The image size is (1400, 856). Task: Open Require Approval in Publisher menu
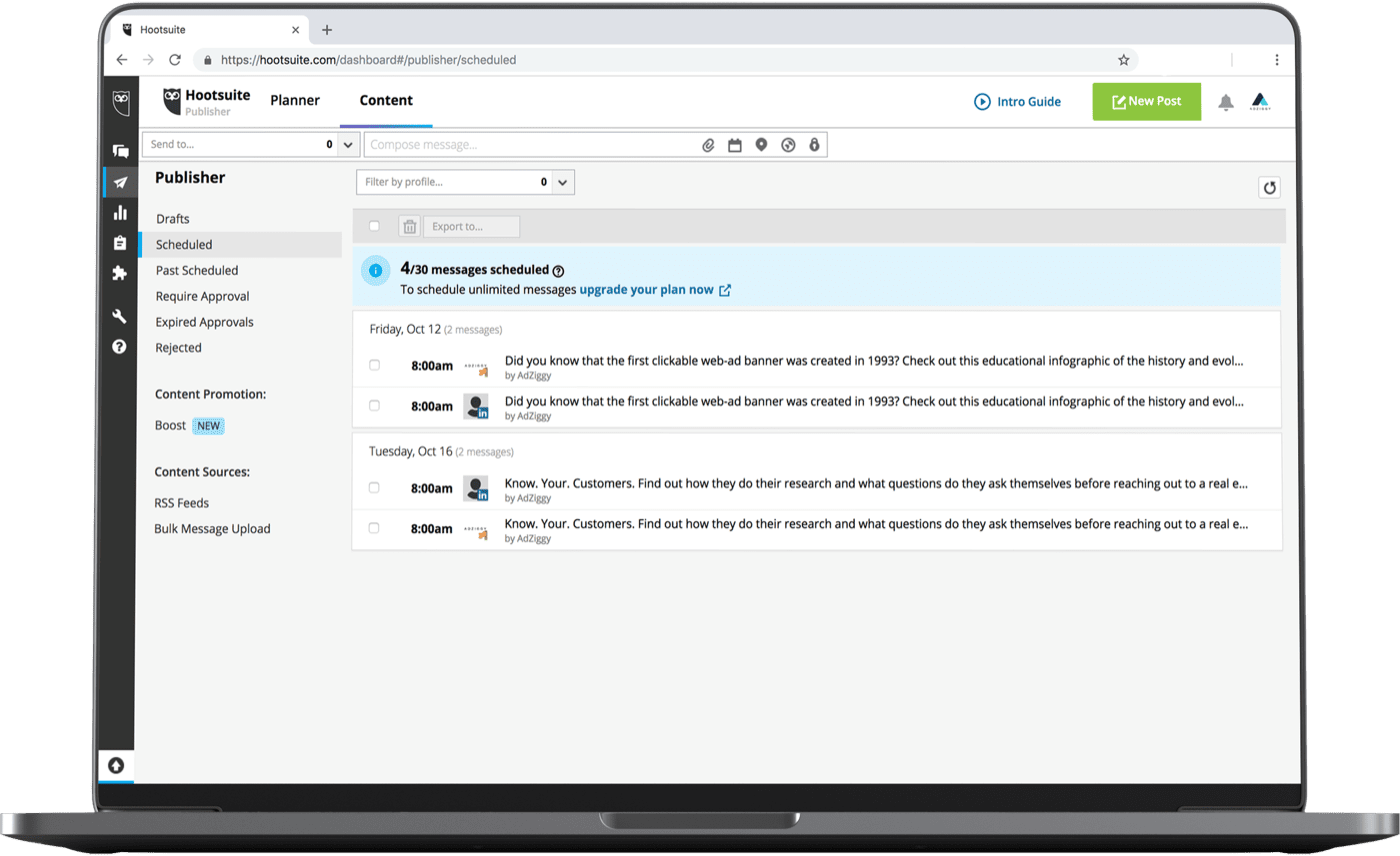click(x=202, y=297)
